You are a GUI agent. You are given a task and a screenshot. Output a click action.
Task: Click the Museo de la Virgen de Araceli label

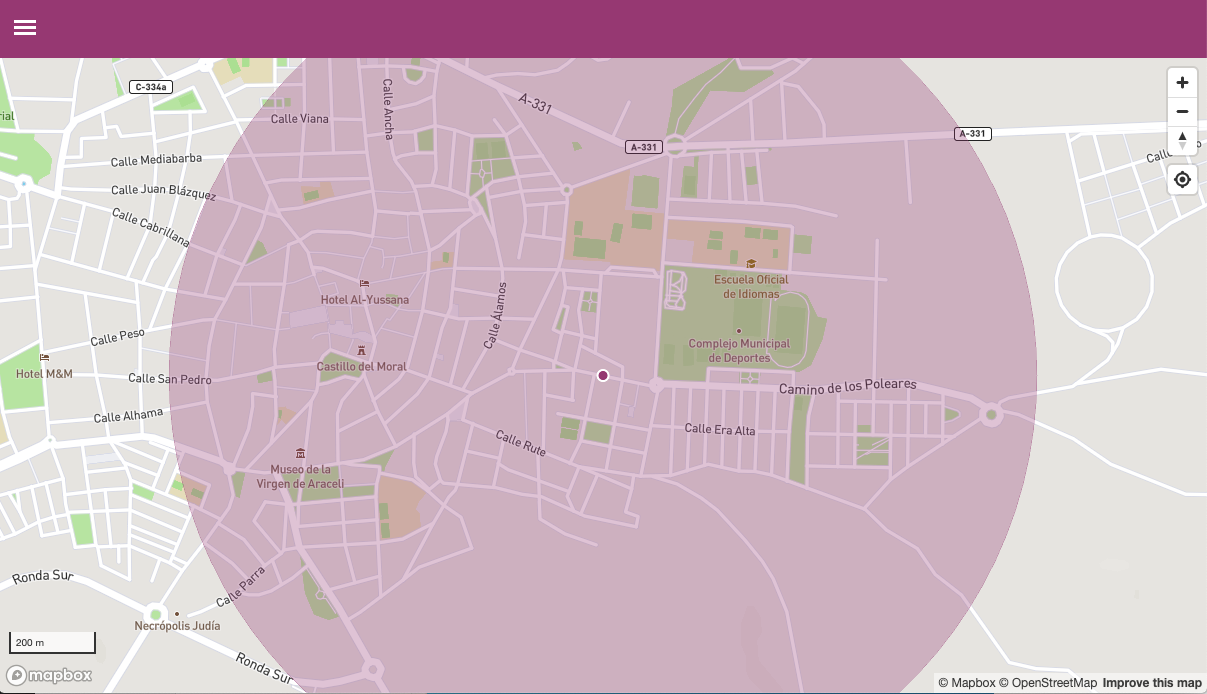(301, 477)
